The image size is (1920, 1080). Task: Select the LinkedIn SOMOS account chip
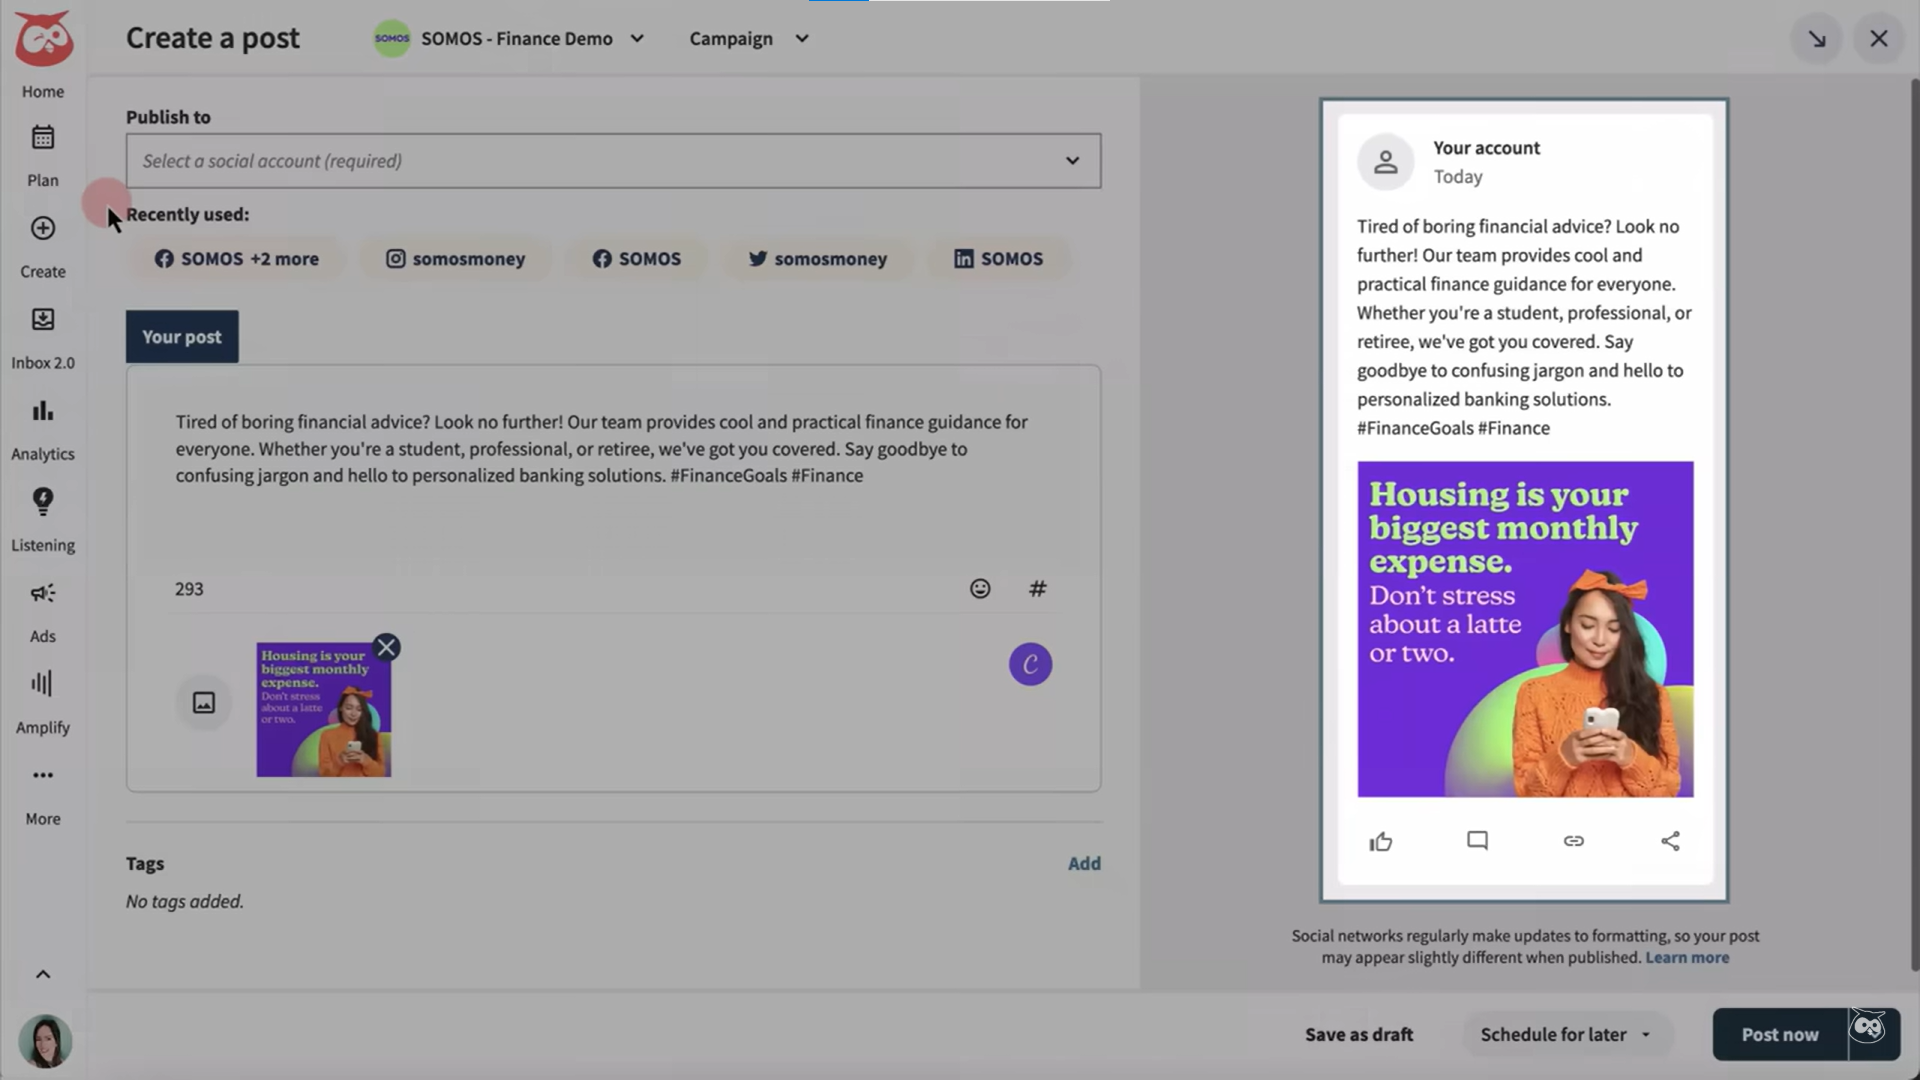tap(998, 259)
